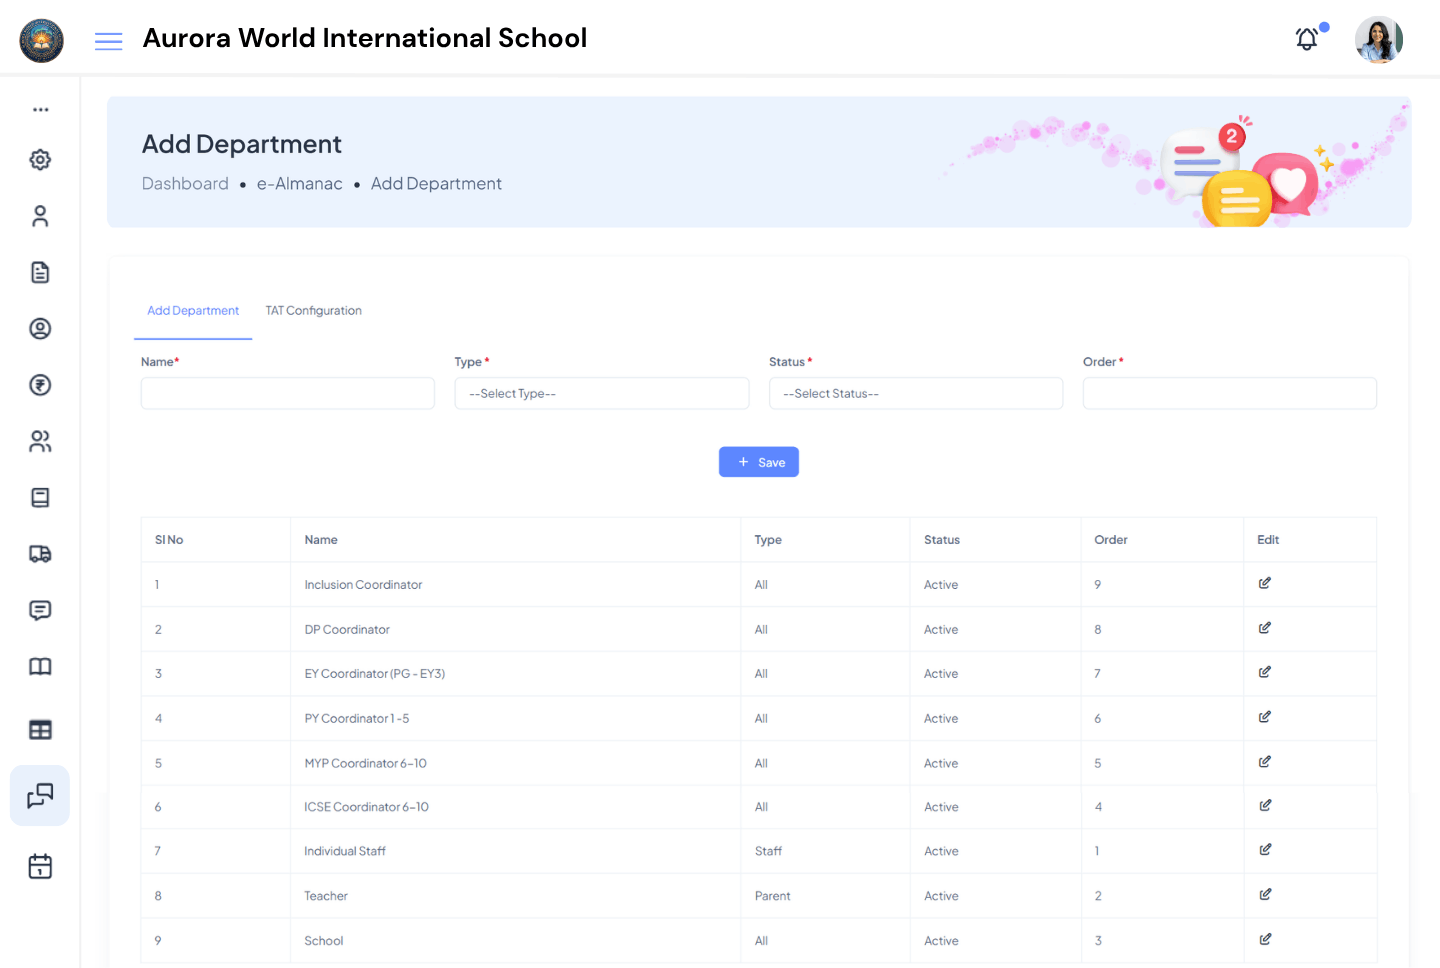Image resolution: width=1440 pixels, height=968 pixels.
Task: Click inside the Name input field
Action: pyautogui.click(x=287, y=393)
